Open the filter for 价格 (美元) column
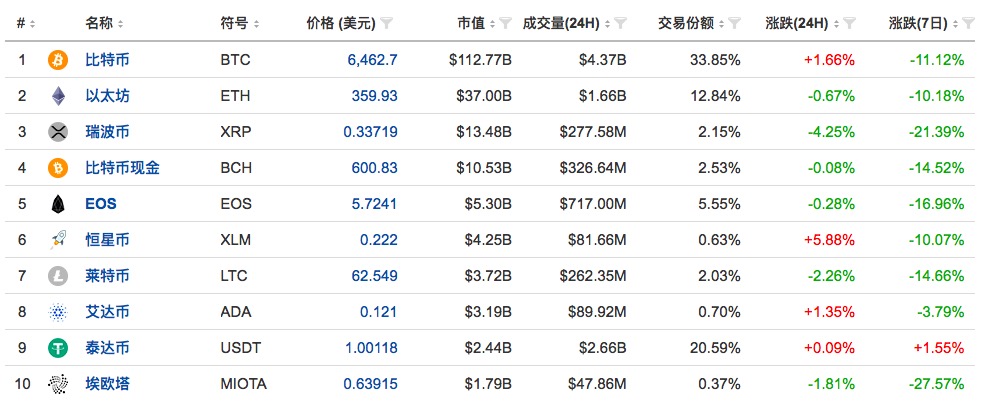This screenshot has height=401, width=991. pyautogui.click(x=387, y=24)
